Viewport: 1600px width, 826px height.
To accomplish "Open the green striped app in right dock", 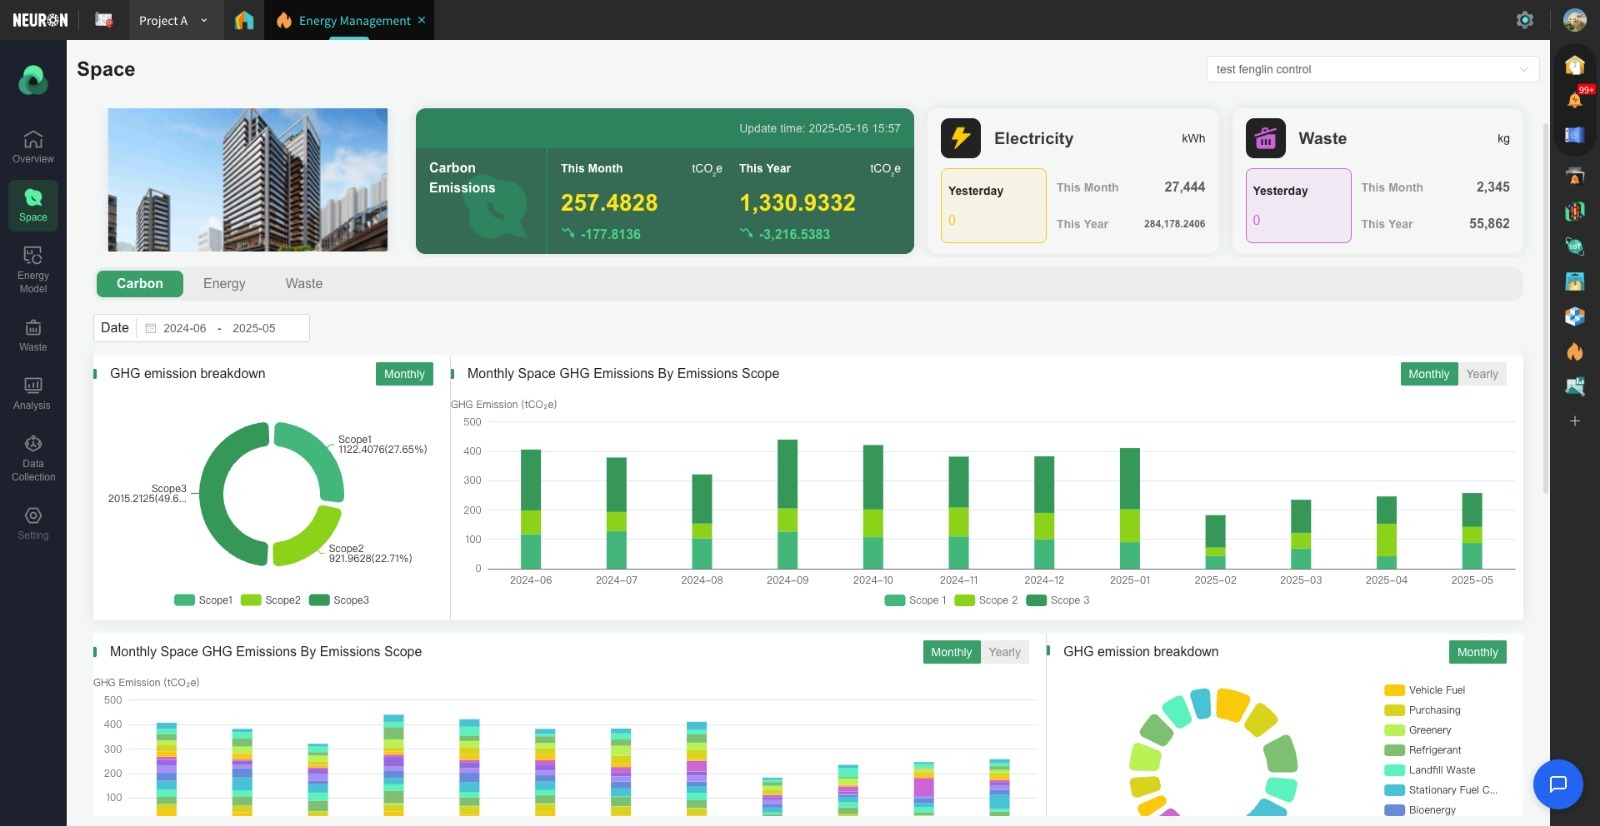I will [1575, 211].
